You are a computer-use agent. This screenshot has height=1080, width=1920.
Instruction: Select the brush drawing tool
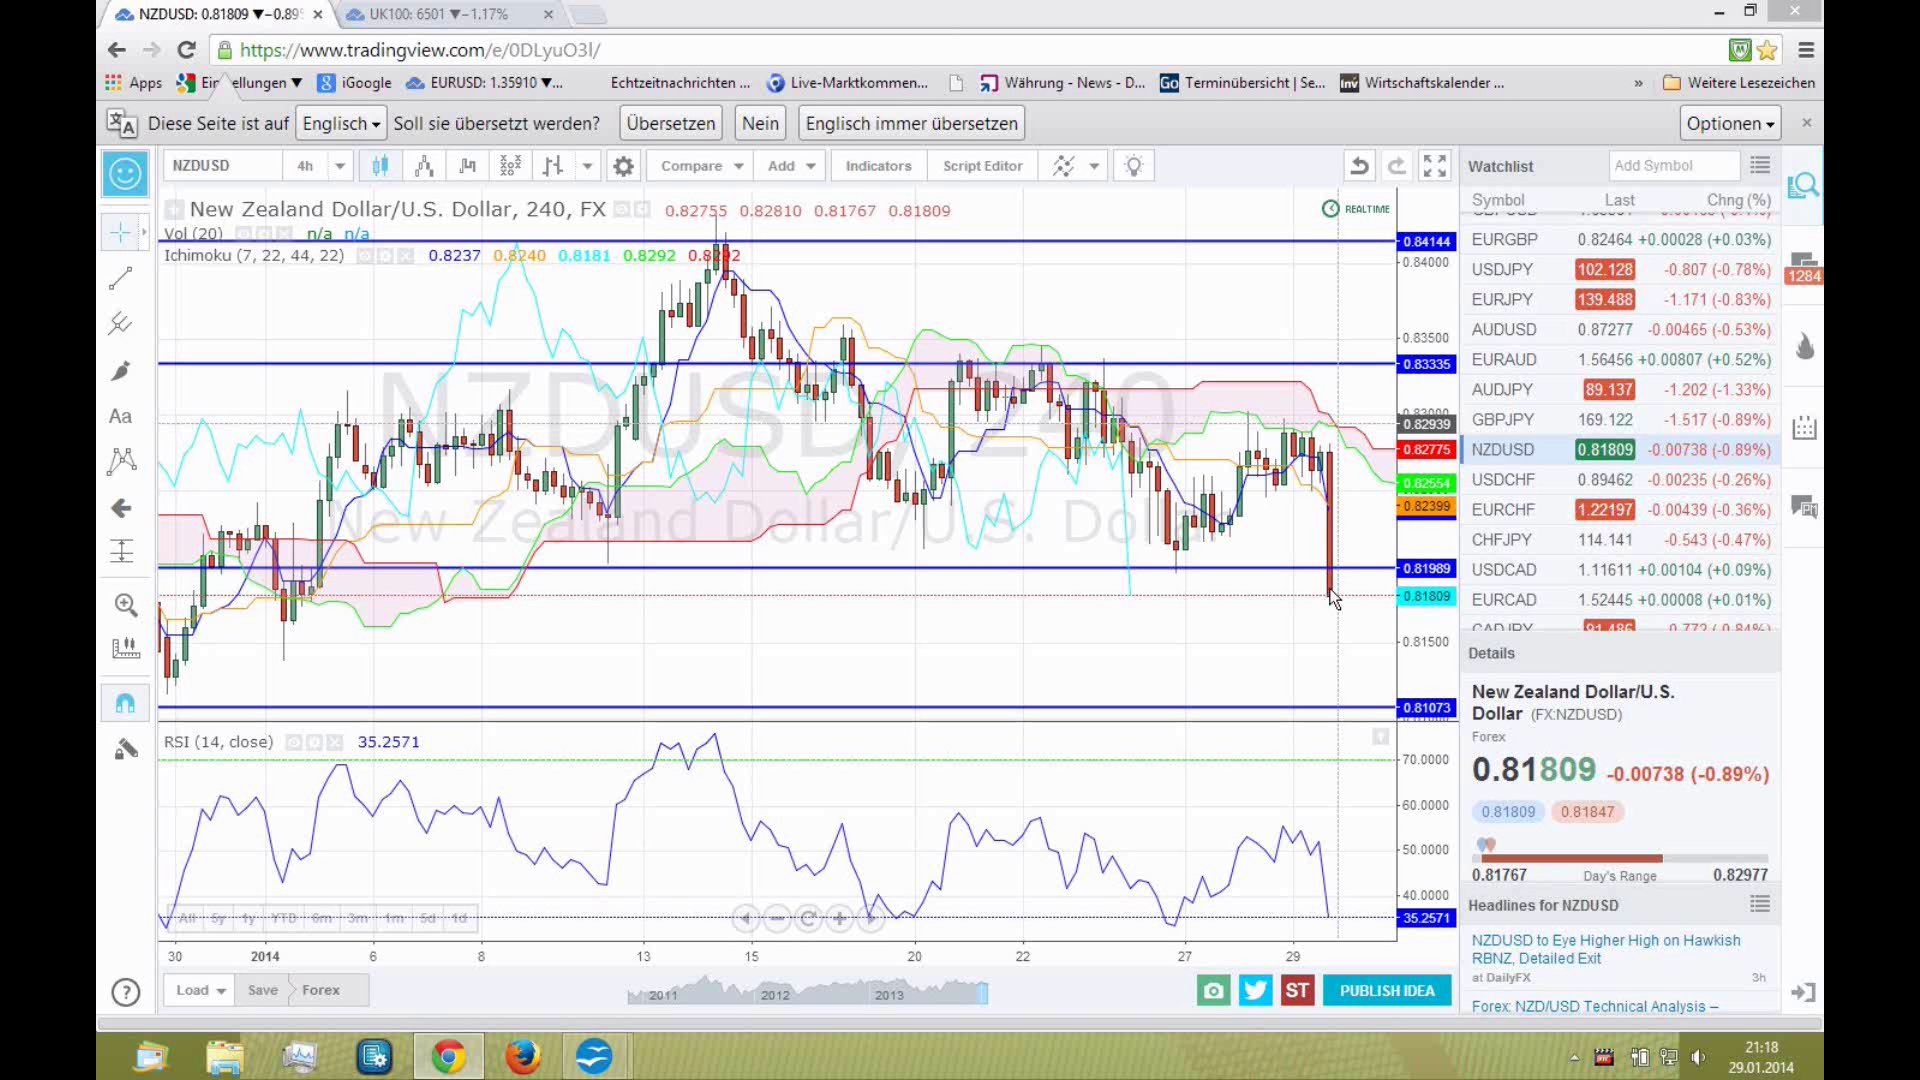(121, 371)
